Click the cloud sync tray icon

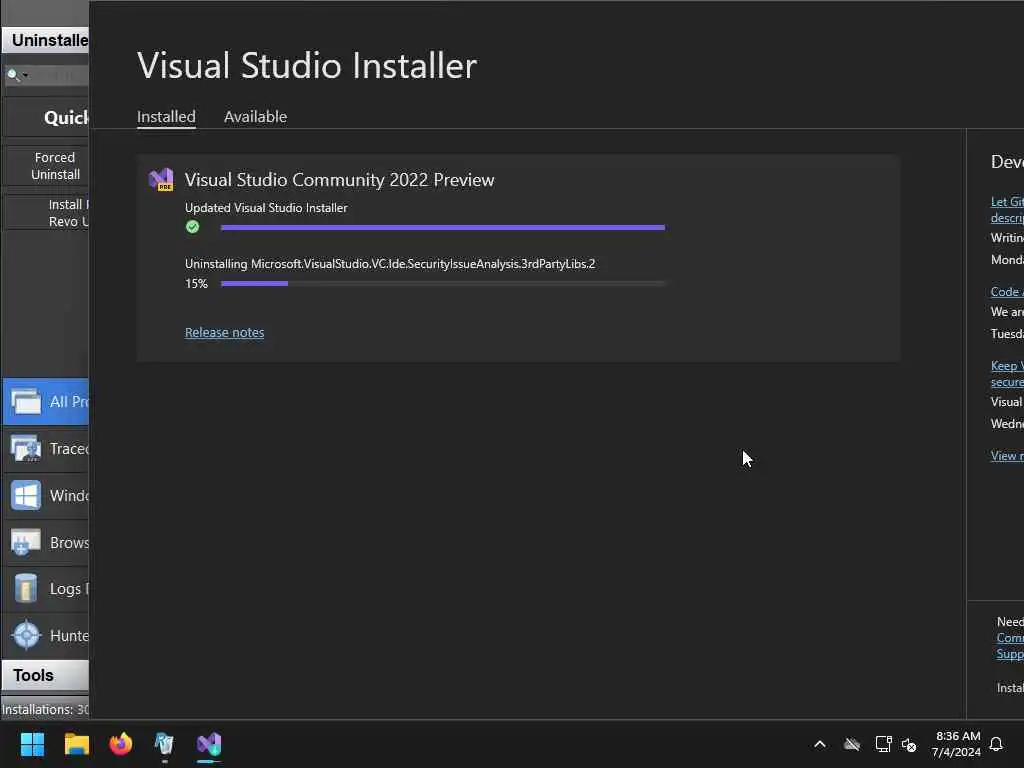coord(852,744)
